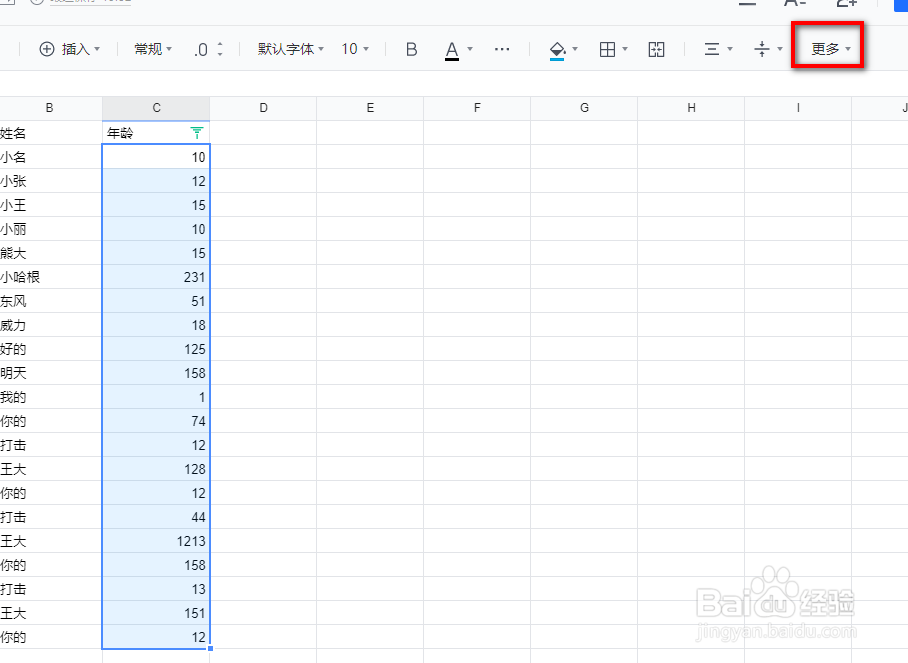908x663 pixels.
Task: Select column G header
Action: pos(584,108)
